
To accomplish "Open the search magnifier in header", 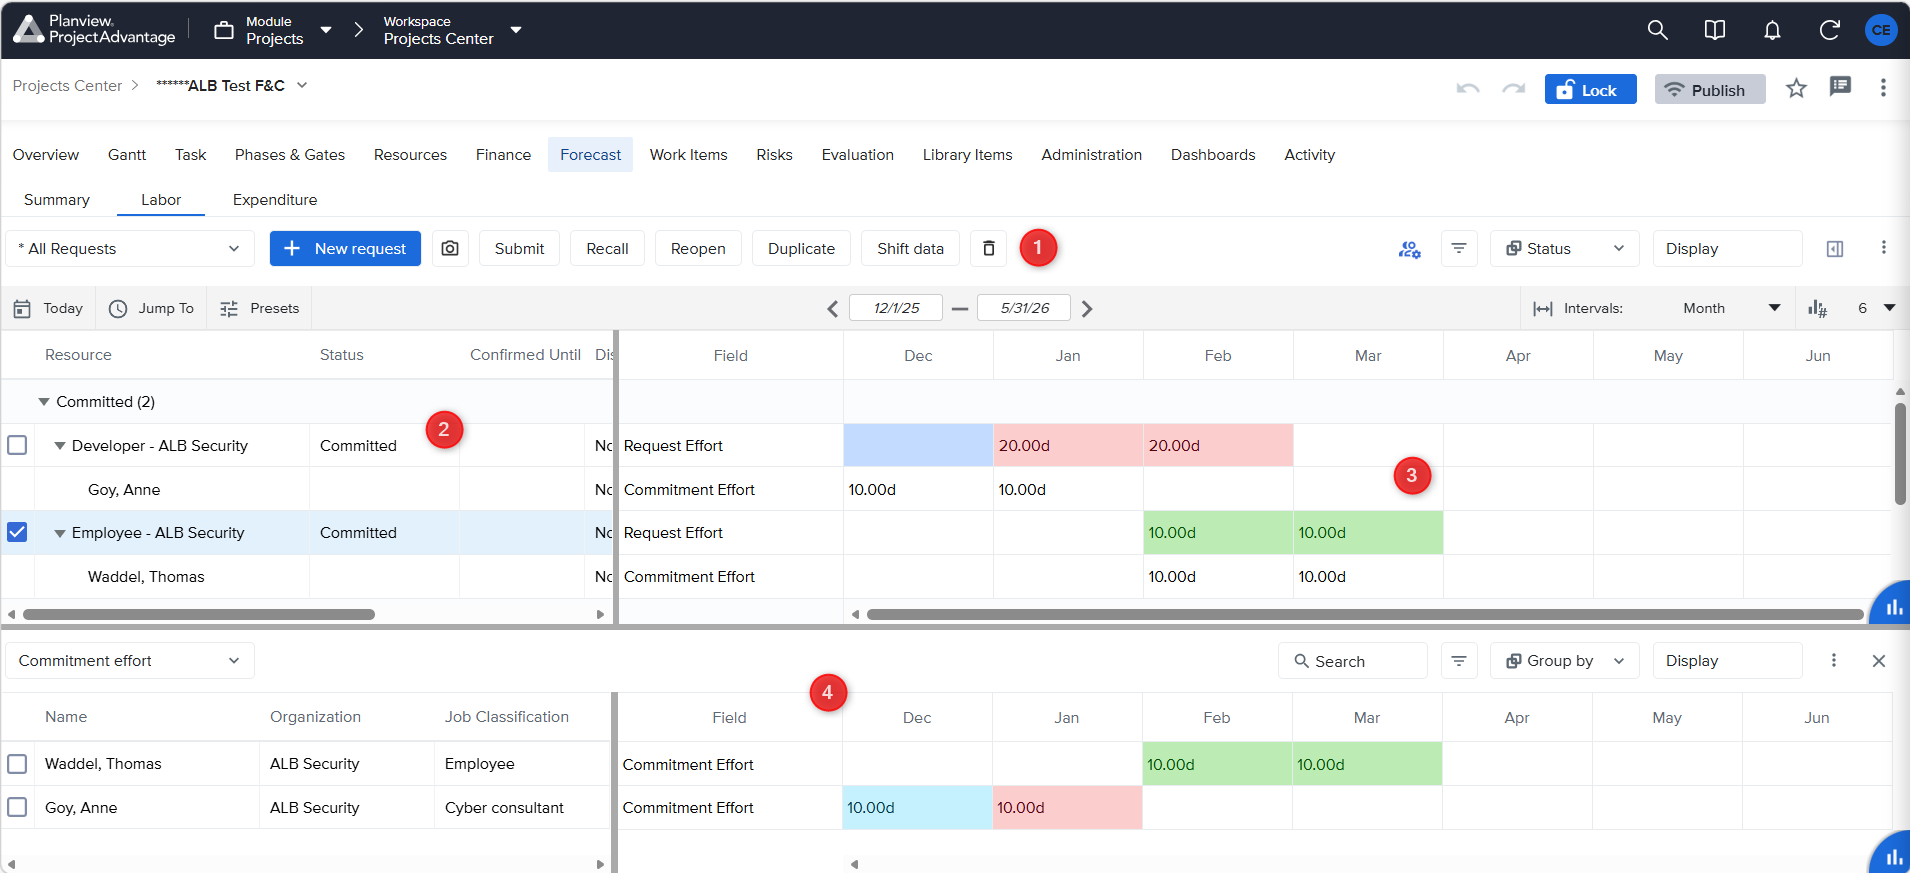I will click(x=1657, y=30).
